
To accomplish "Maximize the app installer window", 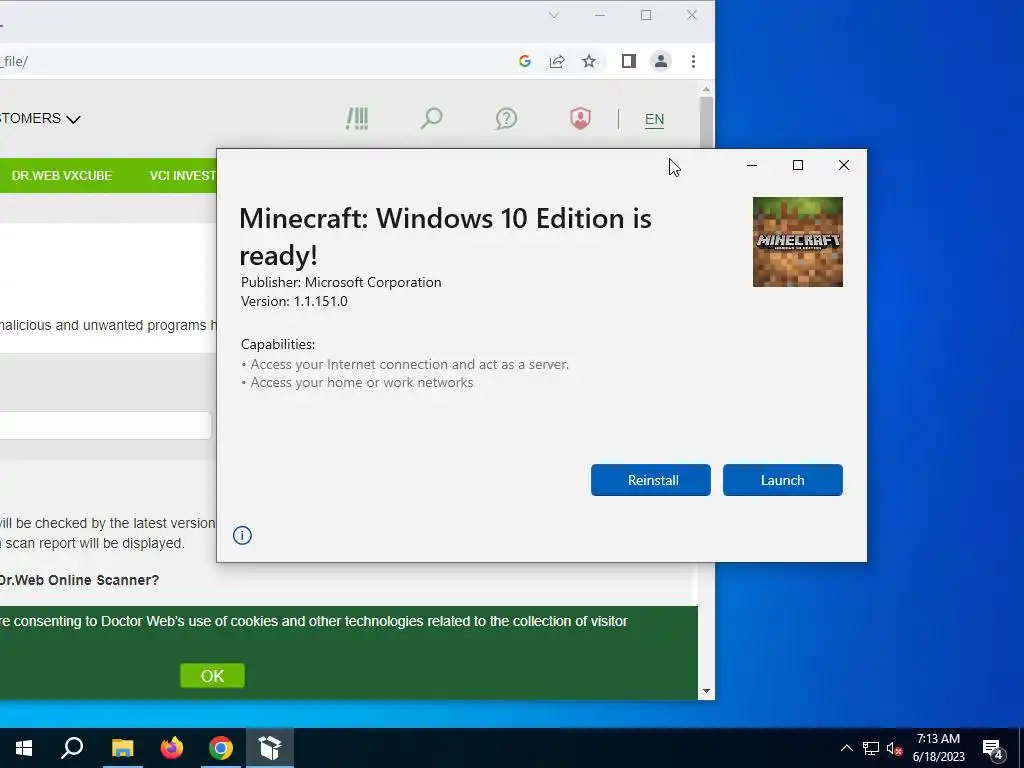I will pyautogui.click(x=797, y=165).
